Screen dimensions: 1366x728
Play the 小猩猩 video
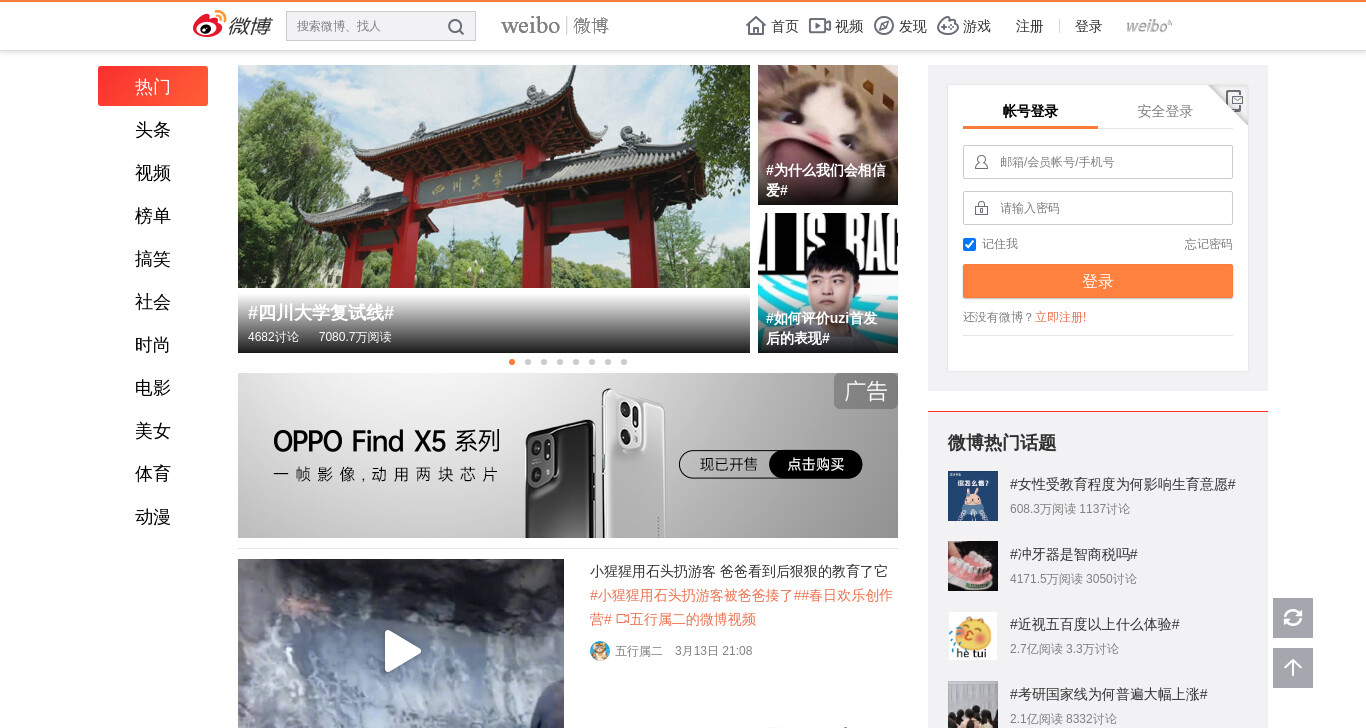401,651
